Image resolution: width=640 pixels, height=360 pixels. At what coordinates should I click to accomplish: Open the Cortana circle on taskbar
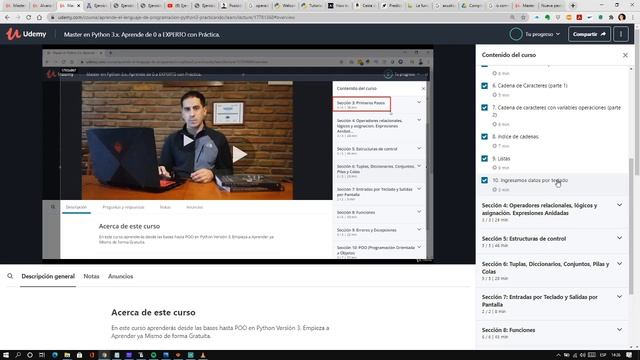click(x=30, y=355)
